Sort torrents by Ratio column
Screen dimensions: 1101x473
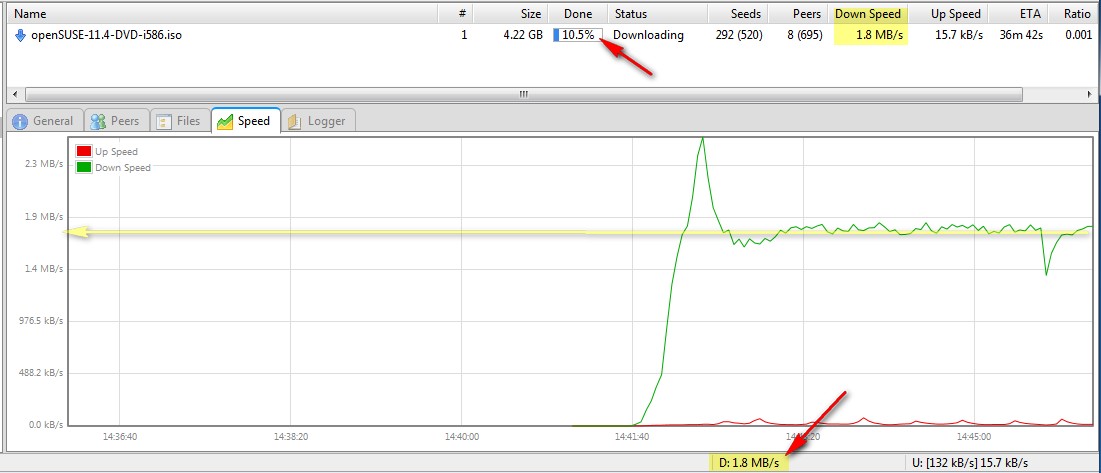tap(1073, 13)
